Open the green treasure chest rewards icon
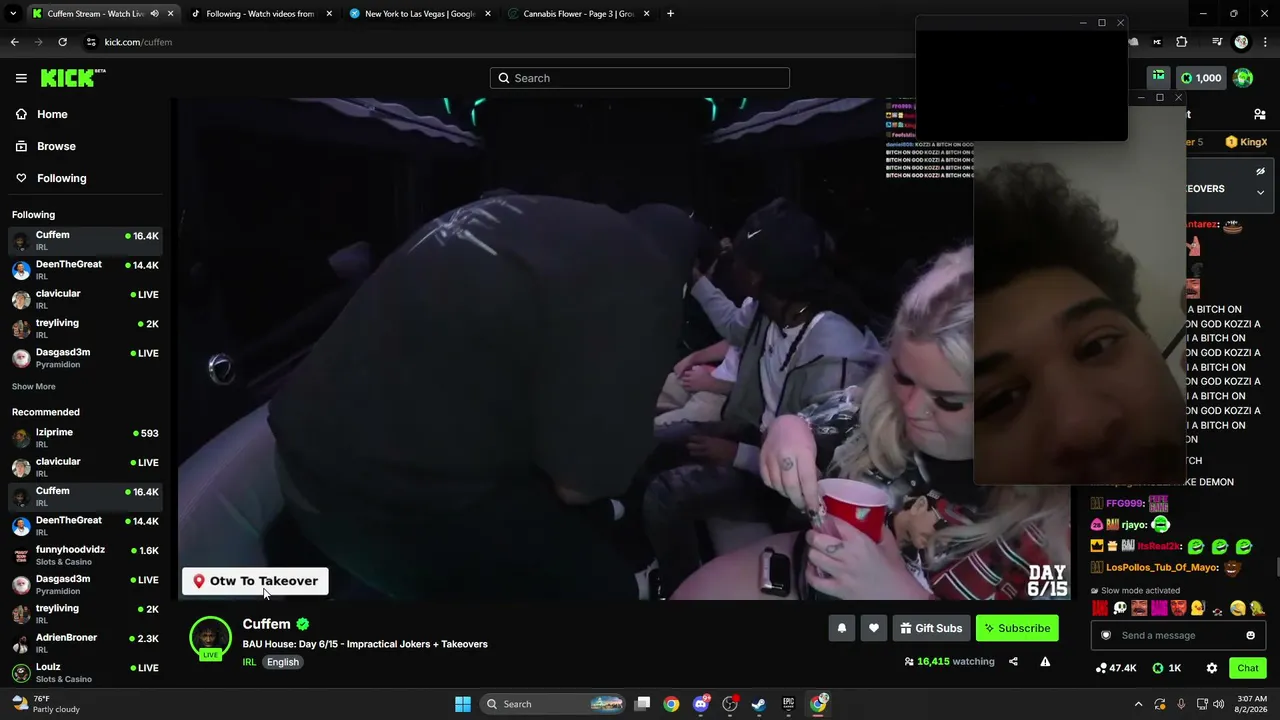 point(1158,76)
